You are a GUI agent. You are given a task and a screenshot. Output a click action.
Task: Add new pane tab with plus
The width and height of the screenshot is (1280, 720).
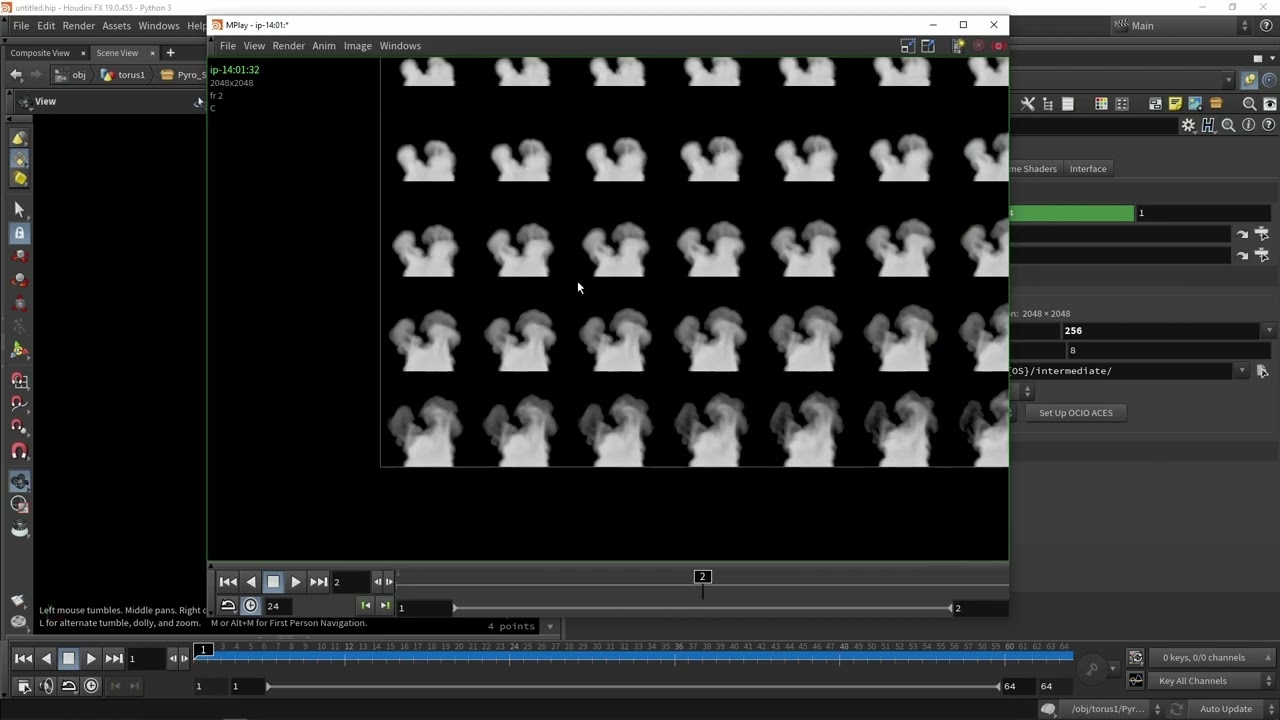(170, 53)
